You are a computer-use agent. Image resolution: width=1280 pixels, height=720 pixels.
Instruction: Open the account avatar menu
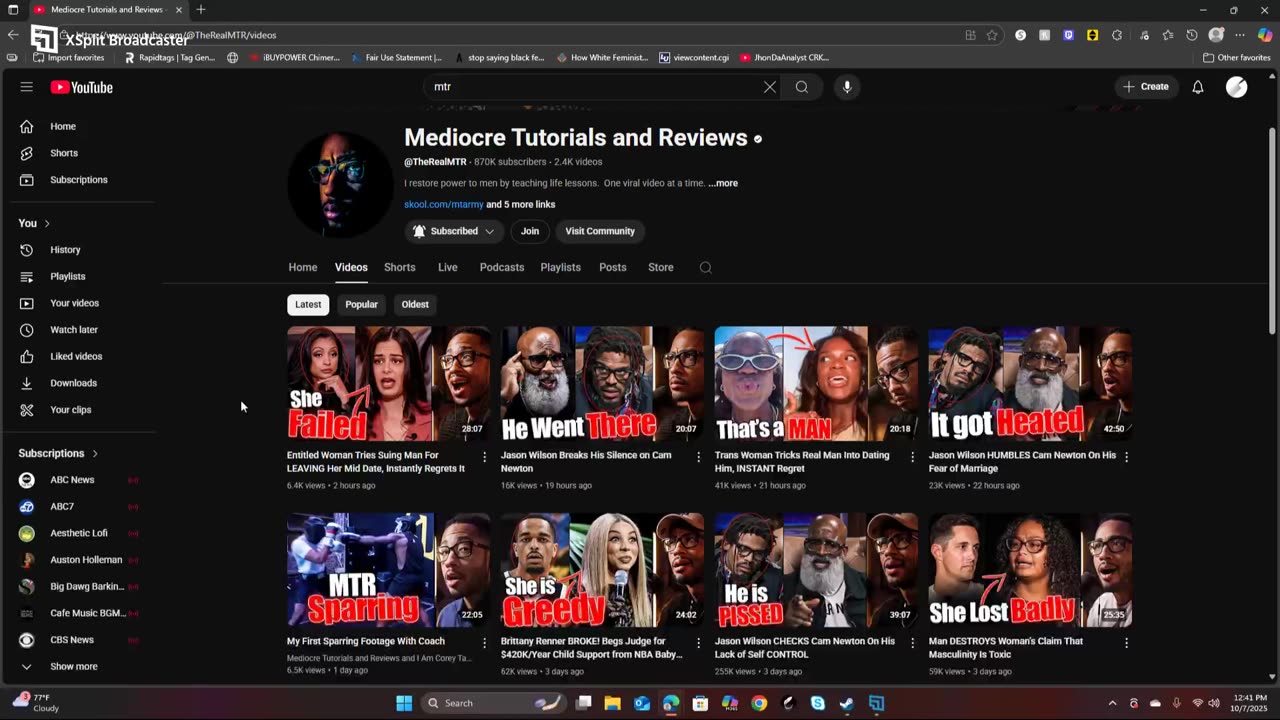click(1237, 87)
